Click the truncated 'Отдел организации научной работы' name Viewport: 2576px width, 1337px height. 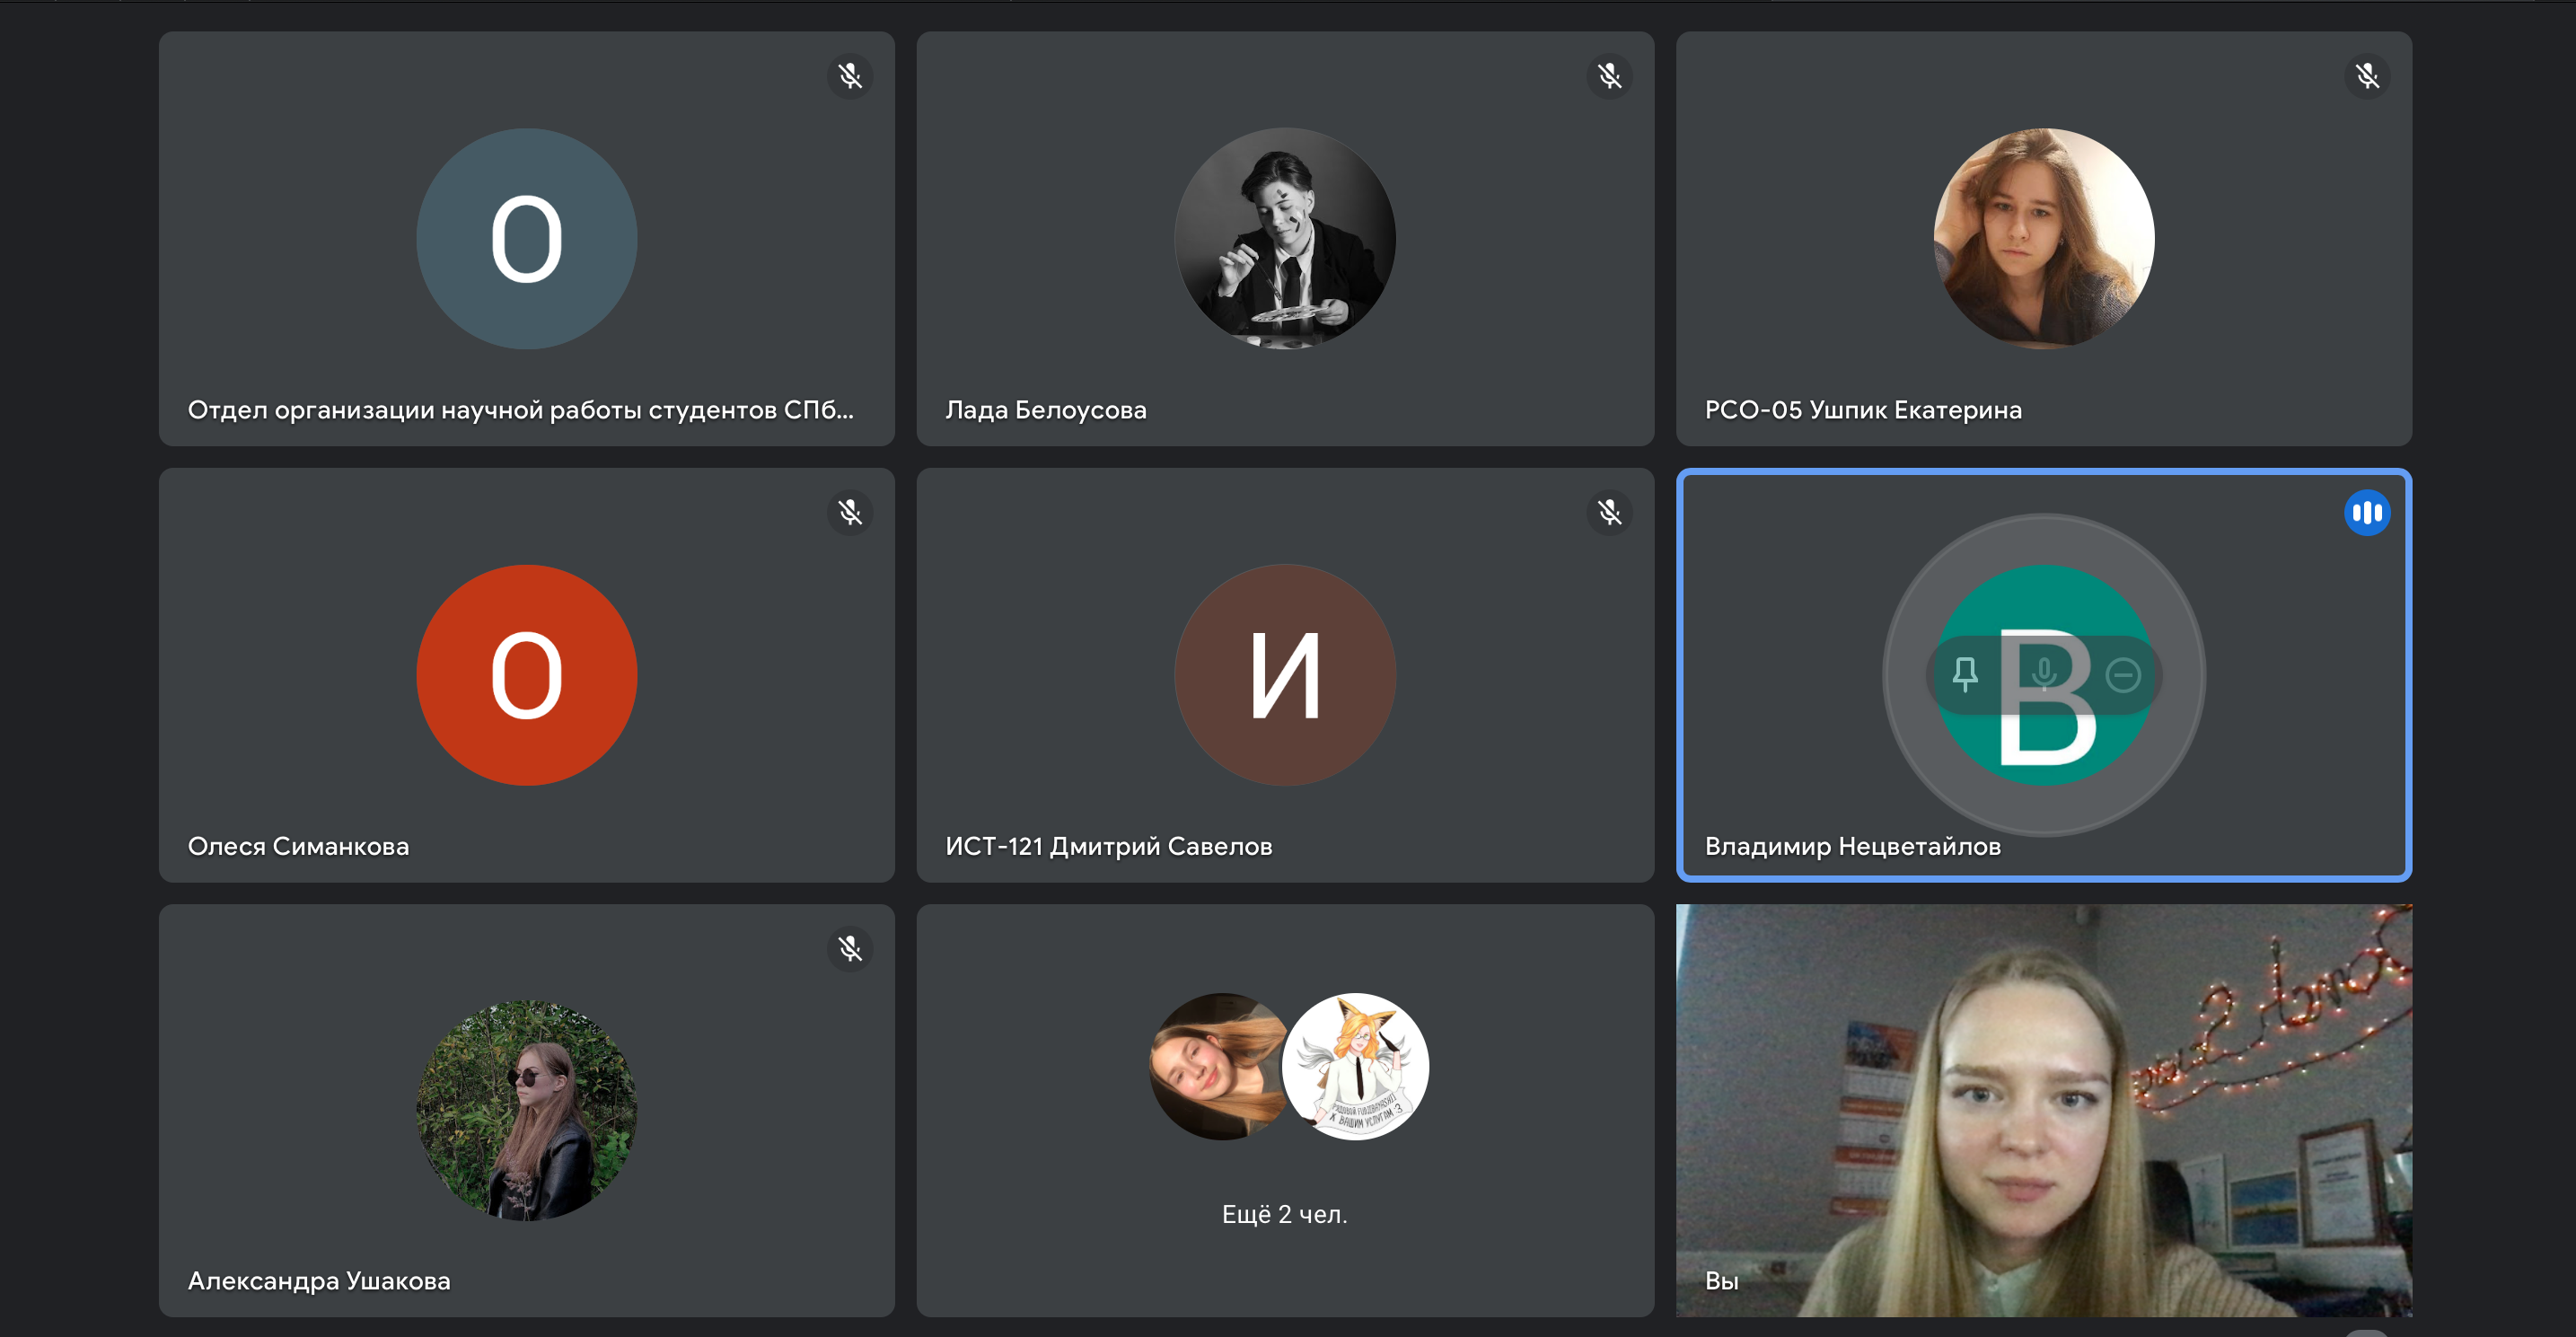coord(520,410)
